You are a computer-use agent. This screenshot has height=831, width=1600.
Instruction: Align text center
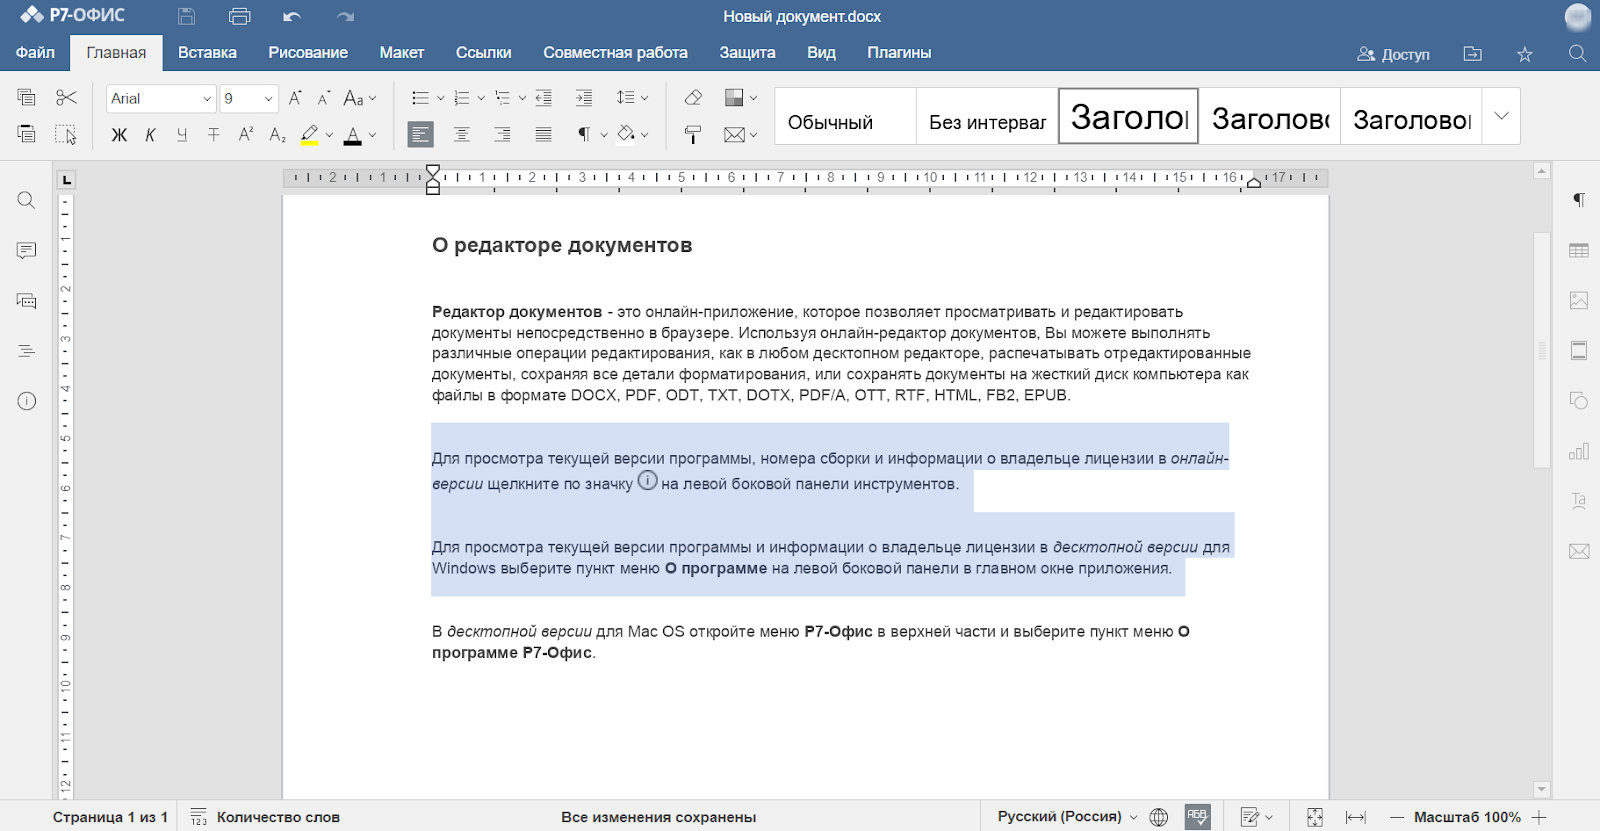tap(462, 134)
